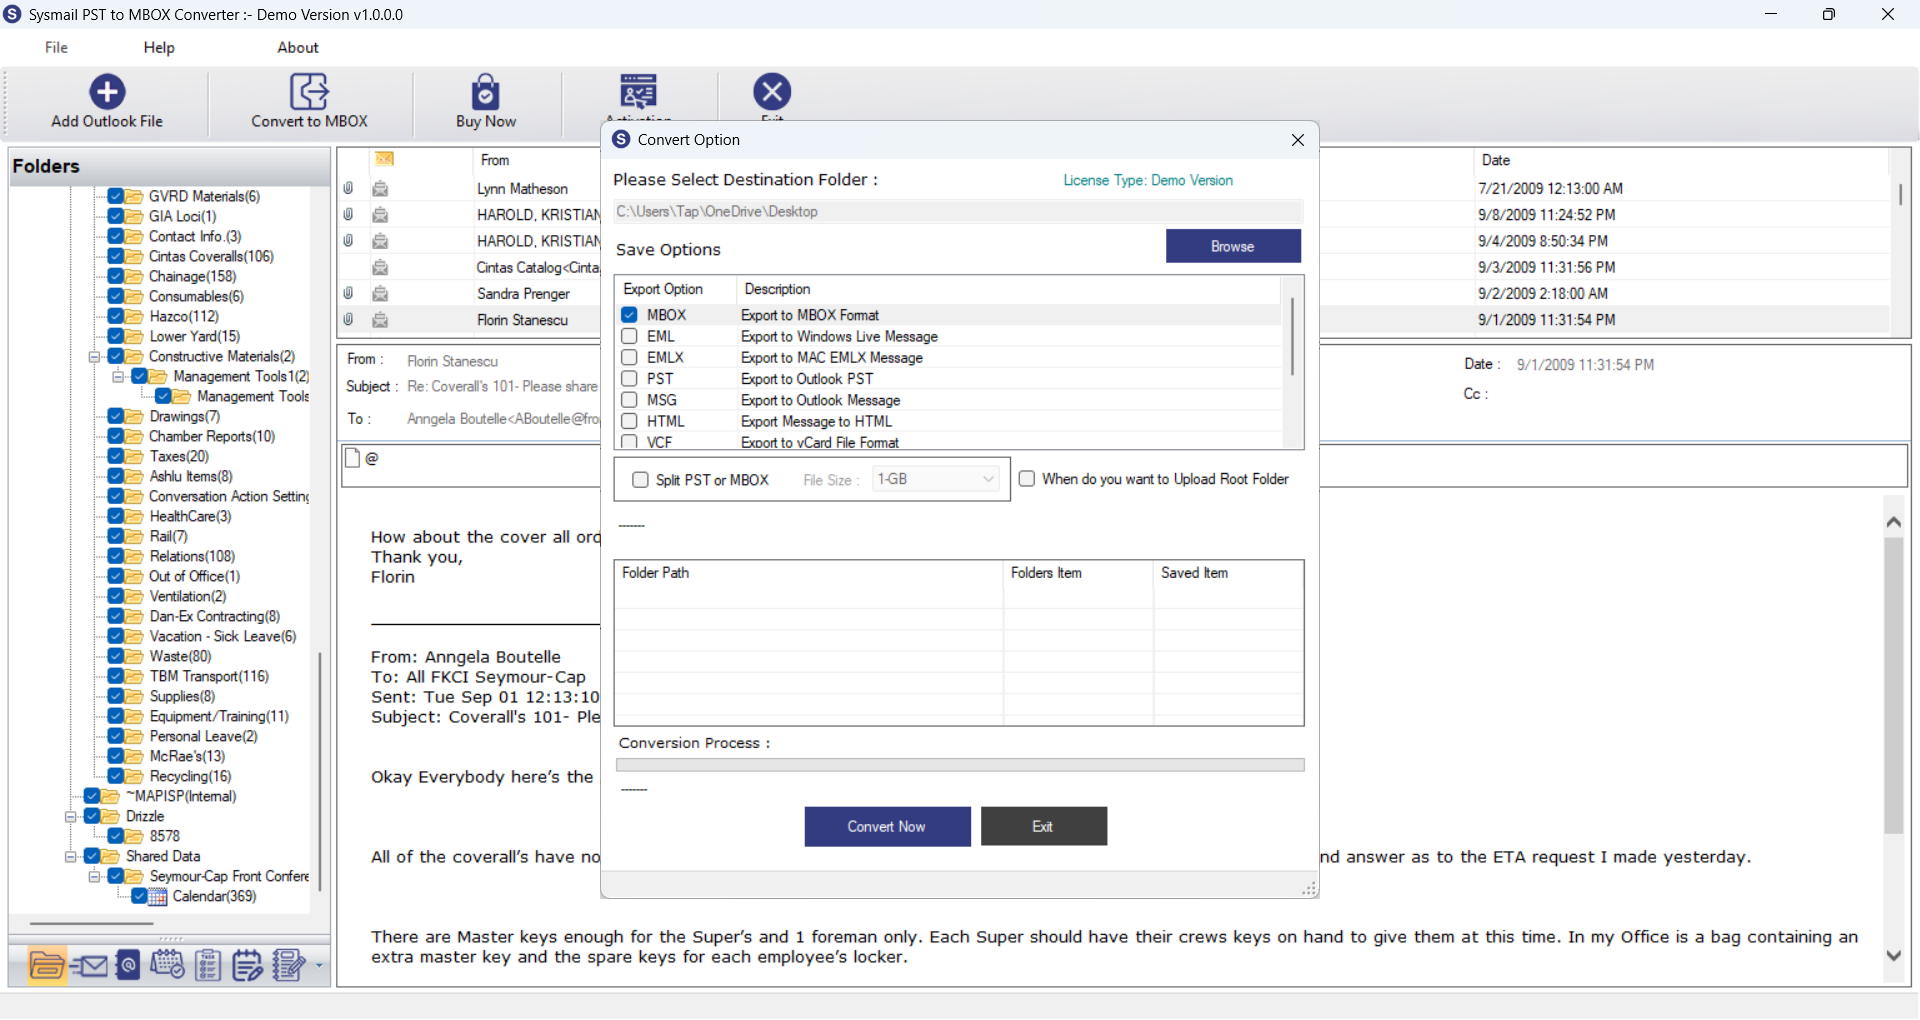Select the folder view icon in bottom navigation bar
1920x1020 pixels.
pos(47,965)
